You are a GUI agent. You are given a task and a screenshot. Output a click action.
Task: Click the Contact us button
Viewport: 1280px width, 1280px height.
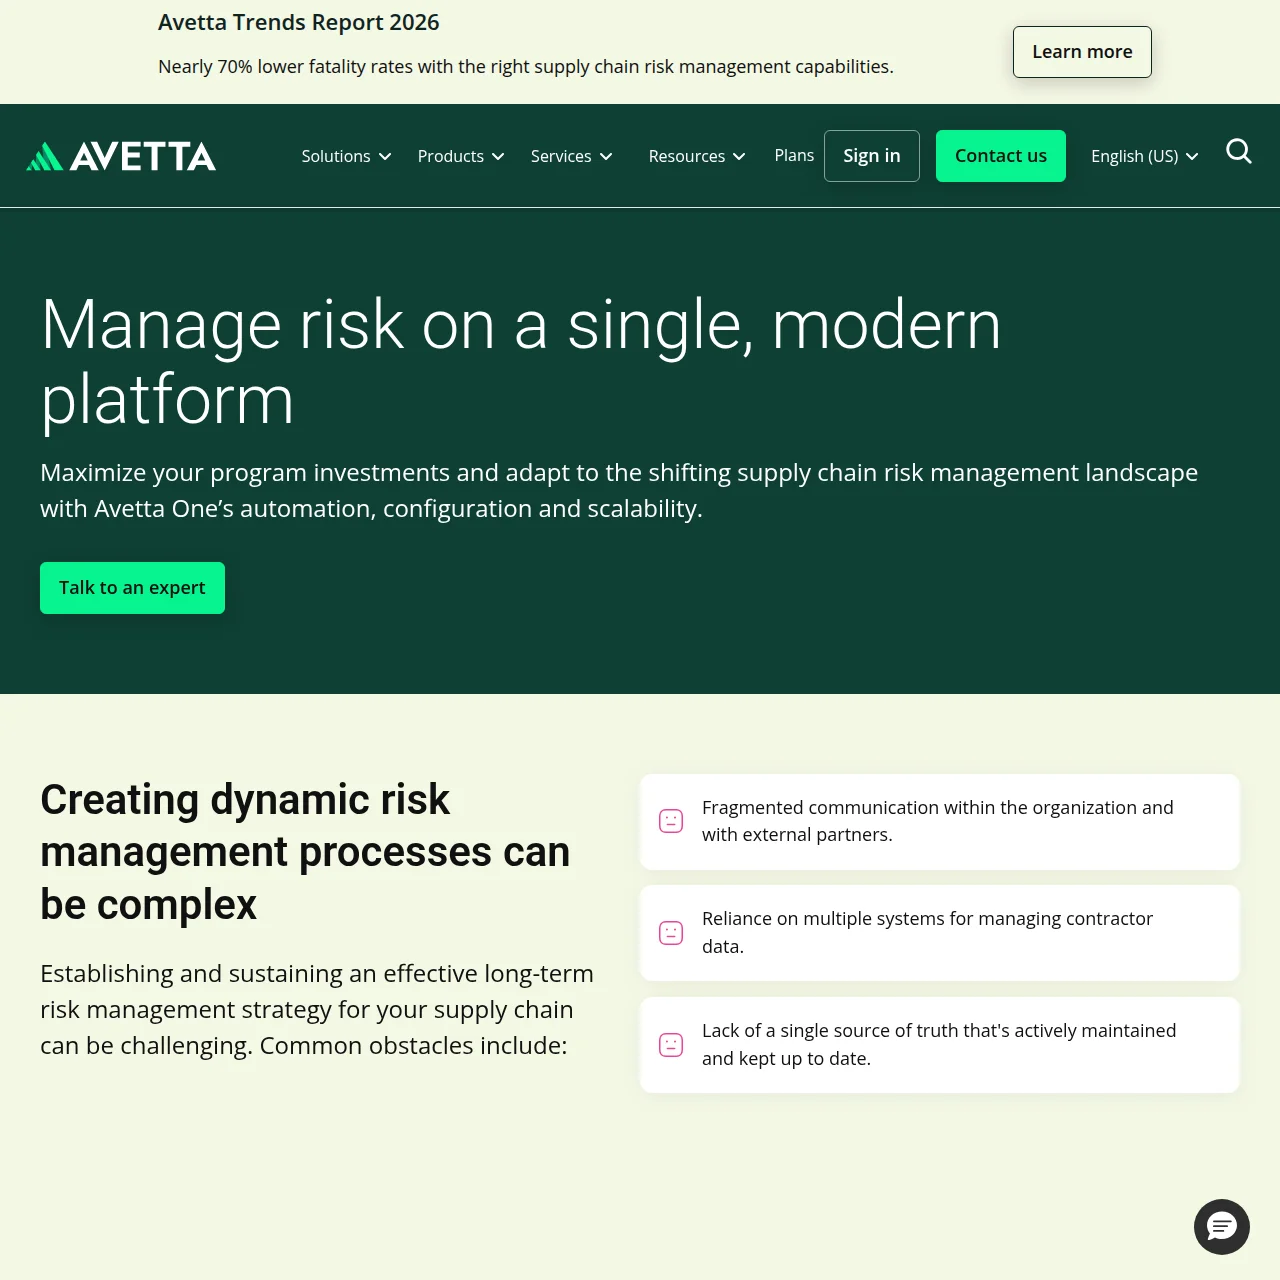point(1001,156)
